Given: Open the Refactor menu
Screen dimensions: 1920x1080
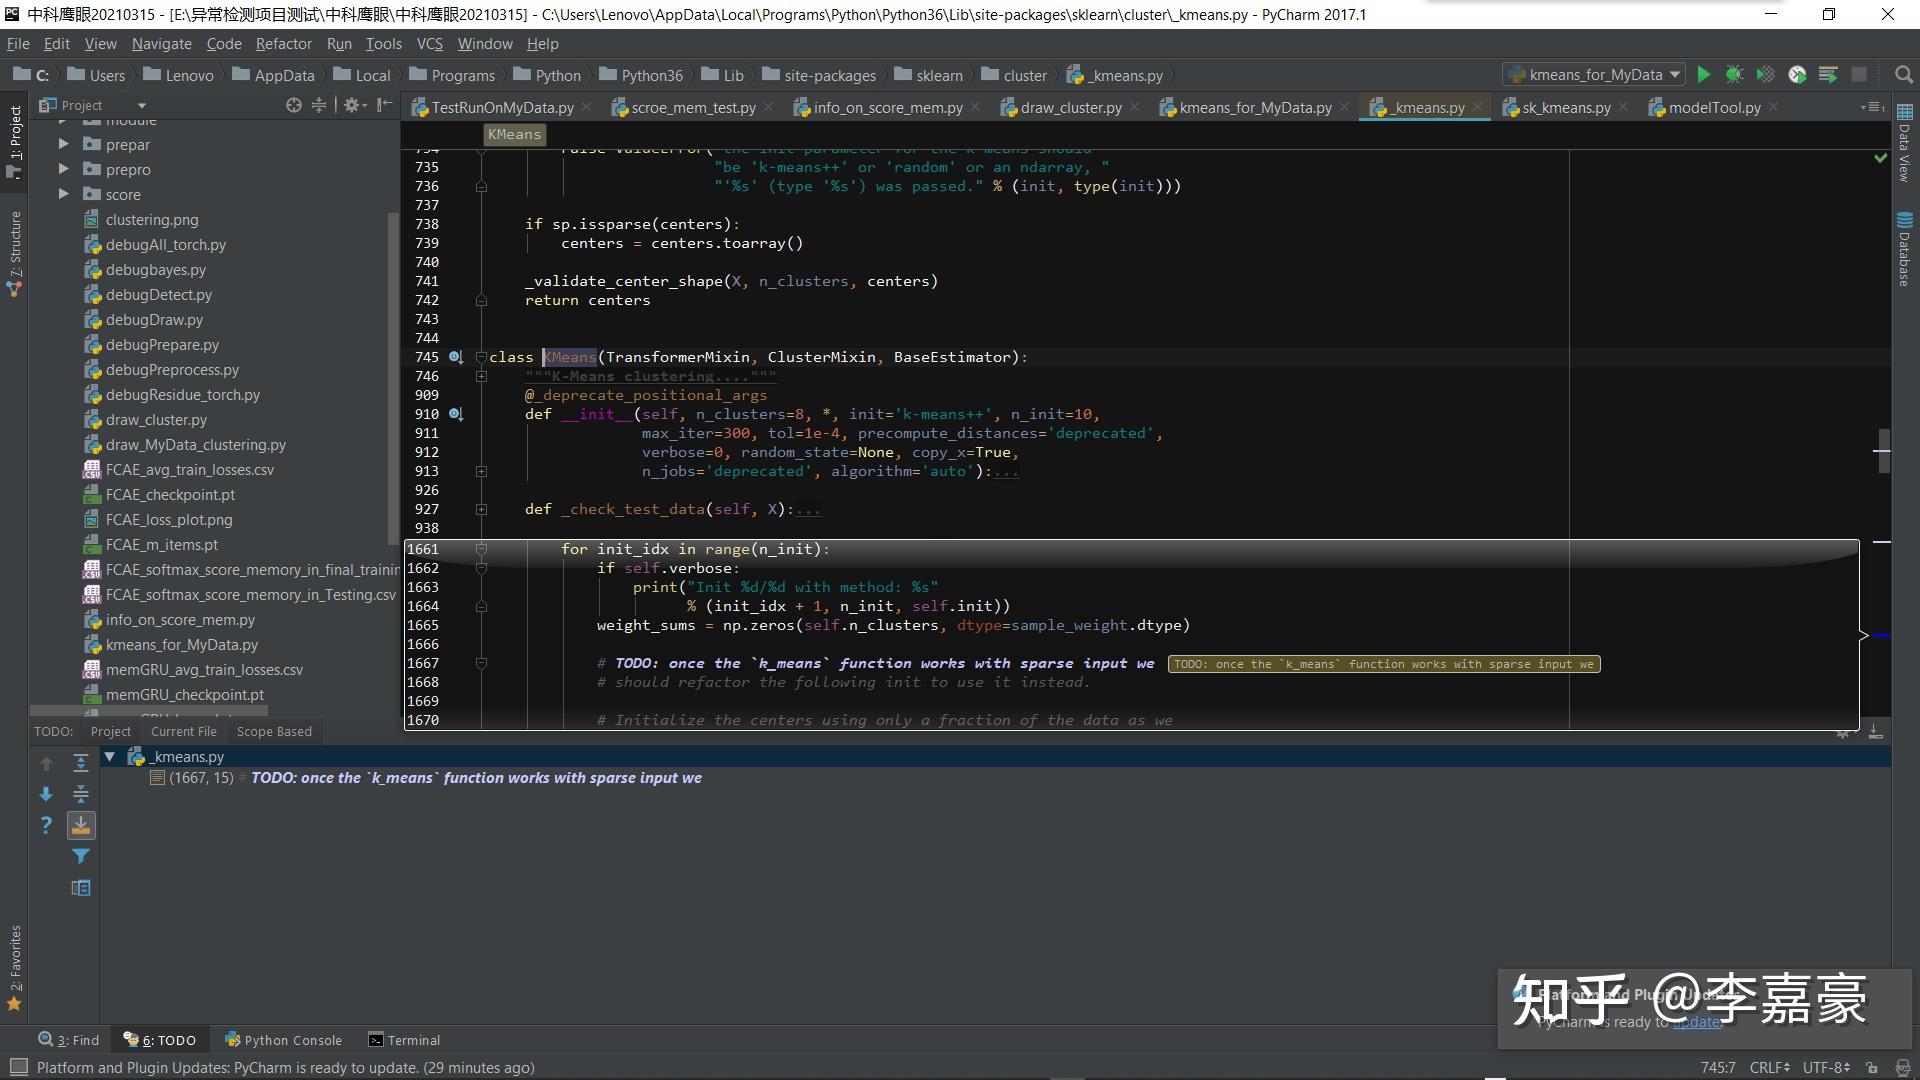Looking at the screenshot, I should tap(283, 44).
